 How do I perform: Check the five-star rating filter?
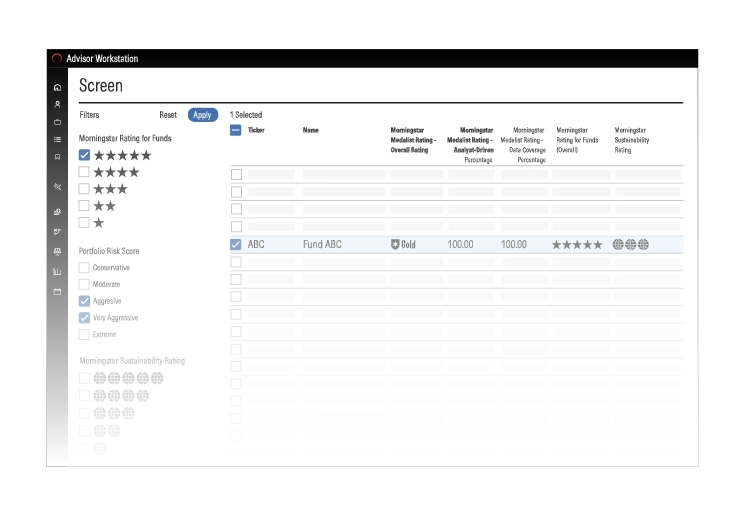[x=84, y=155]
